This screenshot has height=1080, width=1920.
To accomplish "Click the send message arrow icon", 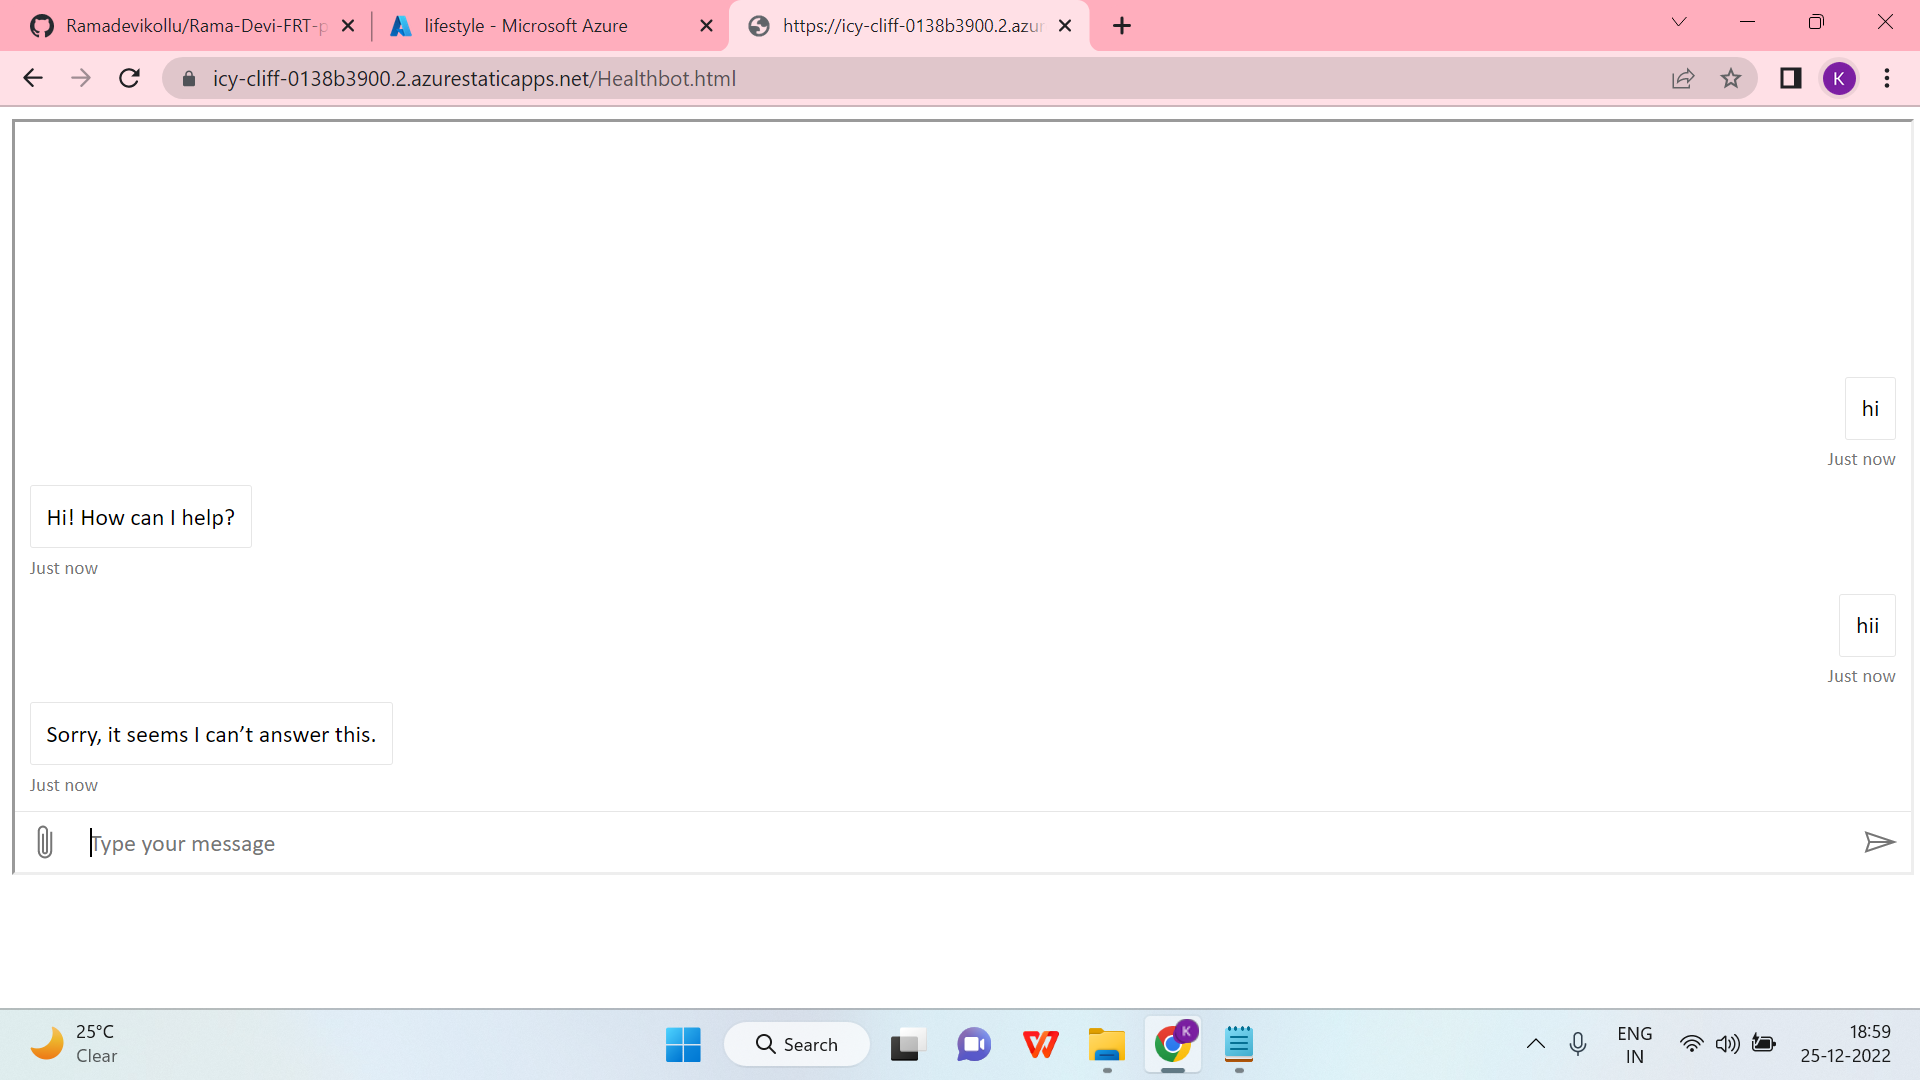I will 1879,842.
